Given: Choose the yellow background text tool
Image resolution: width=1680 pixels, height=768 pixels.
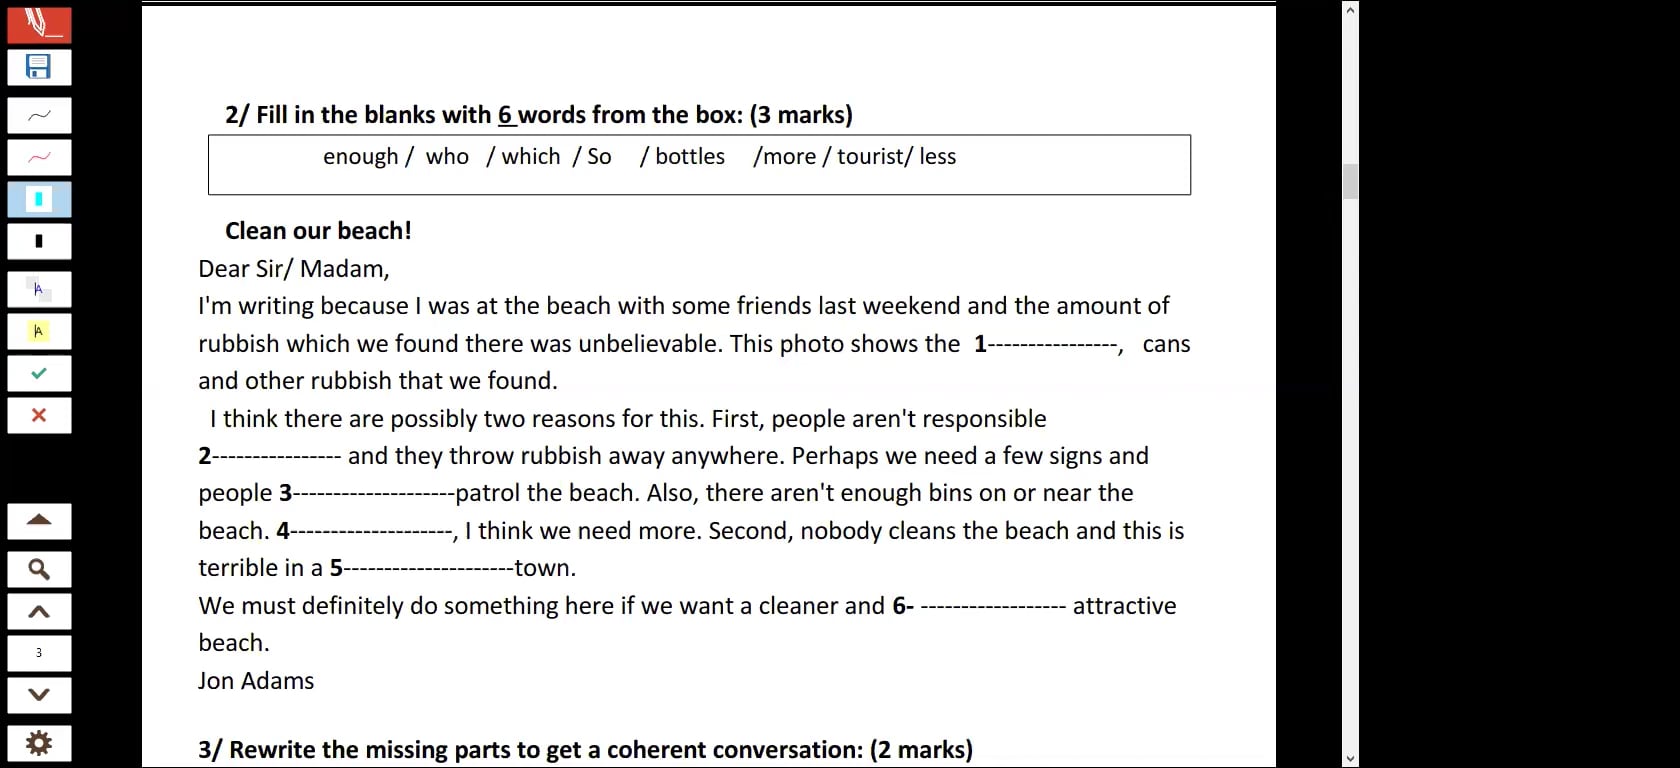Looking at the screenshot, I should 39,331.
